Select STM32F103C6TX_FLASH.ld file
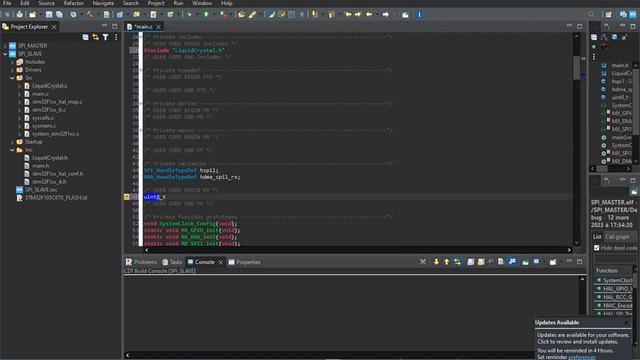The image size is (640, 360). coord(56,198)
